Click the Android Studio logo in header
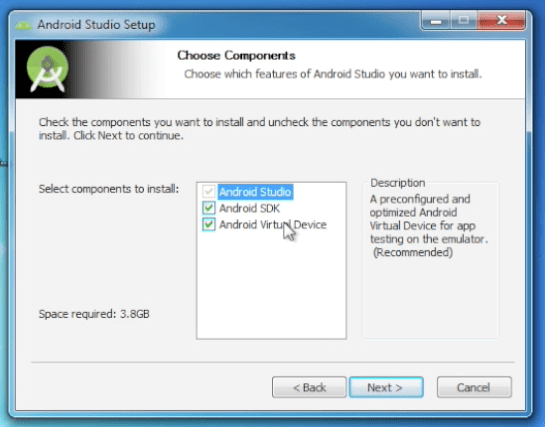This screenshot has width=545, height=427. pos(47,69)
